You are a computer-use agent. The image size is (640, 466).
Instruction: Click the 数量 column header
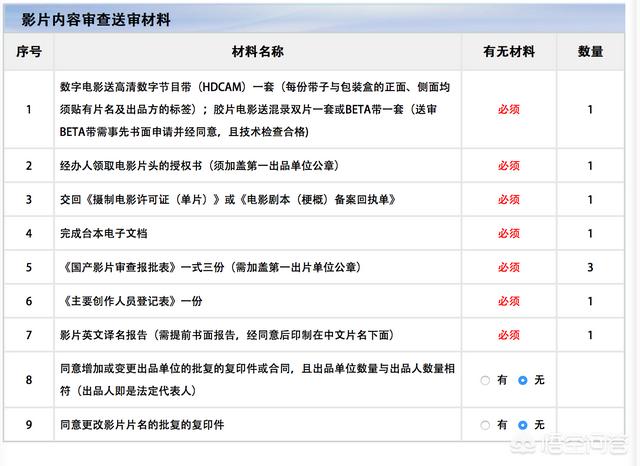pyautogui.click(x=590, y=51)
